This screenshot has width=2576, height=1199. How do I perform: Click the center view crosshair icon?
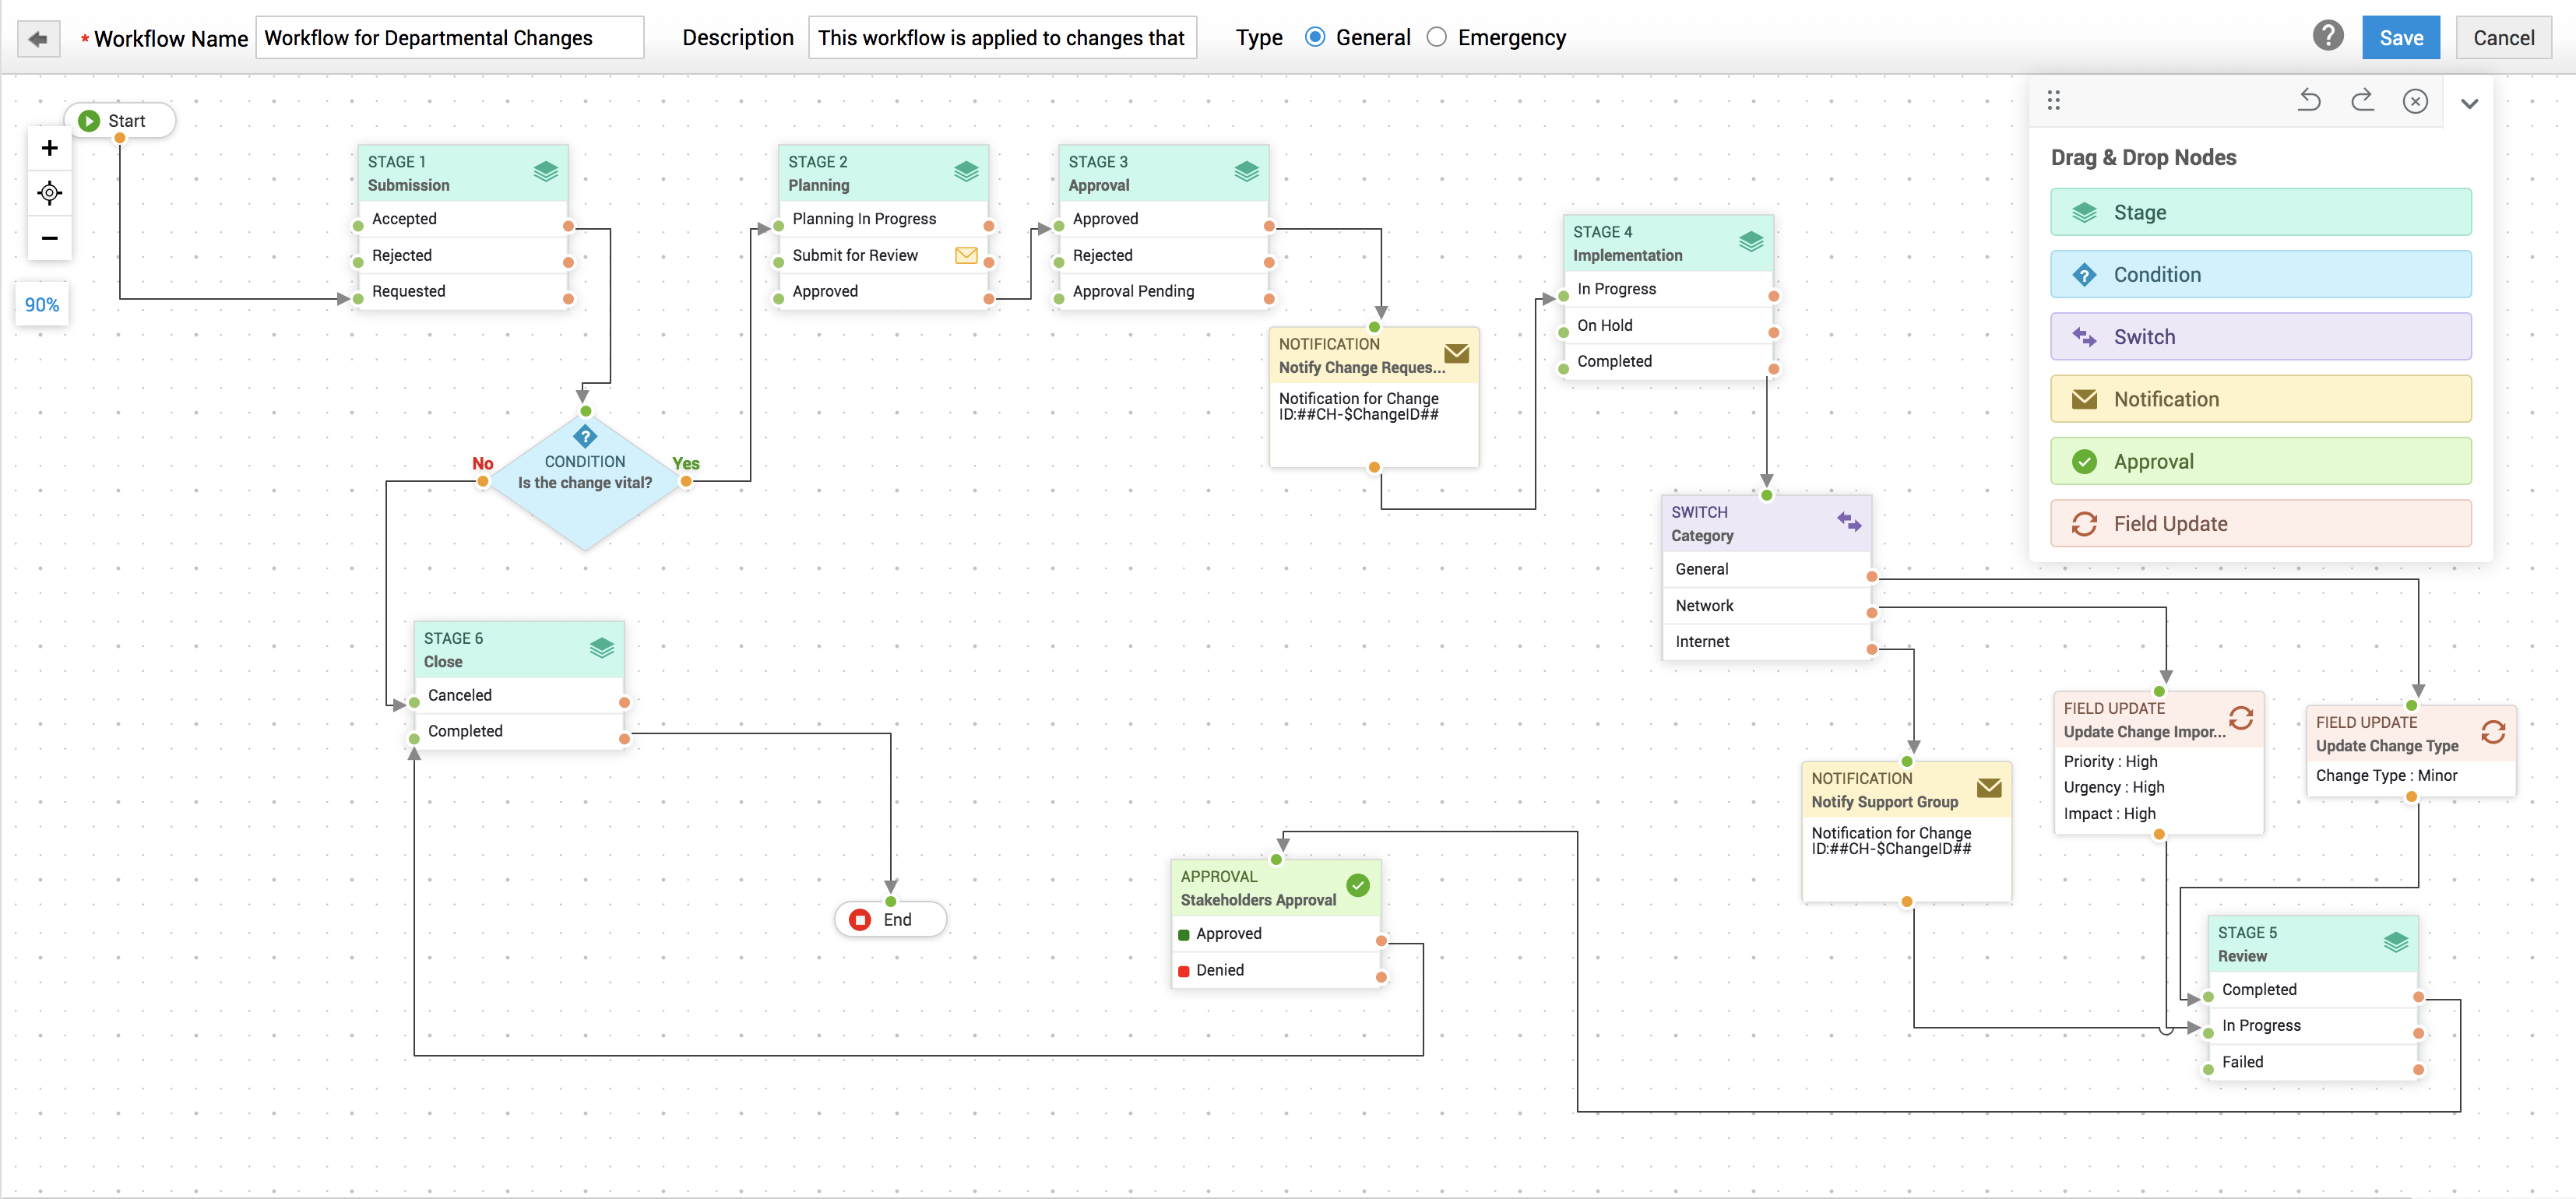(x=49, y=192)
